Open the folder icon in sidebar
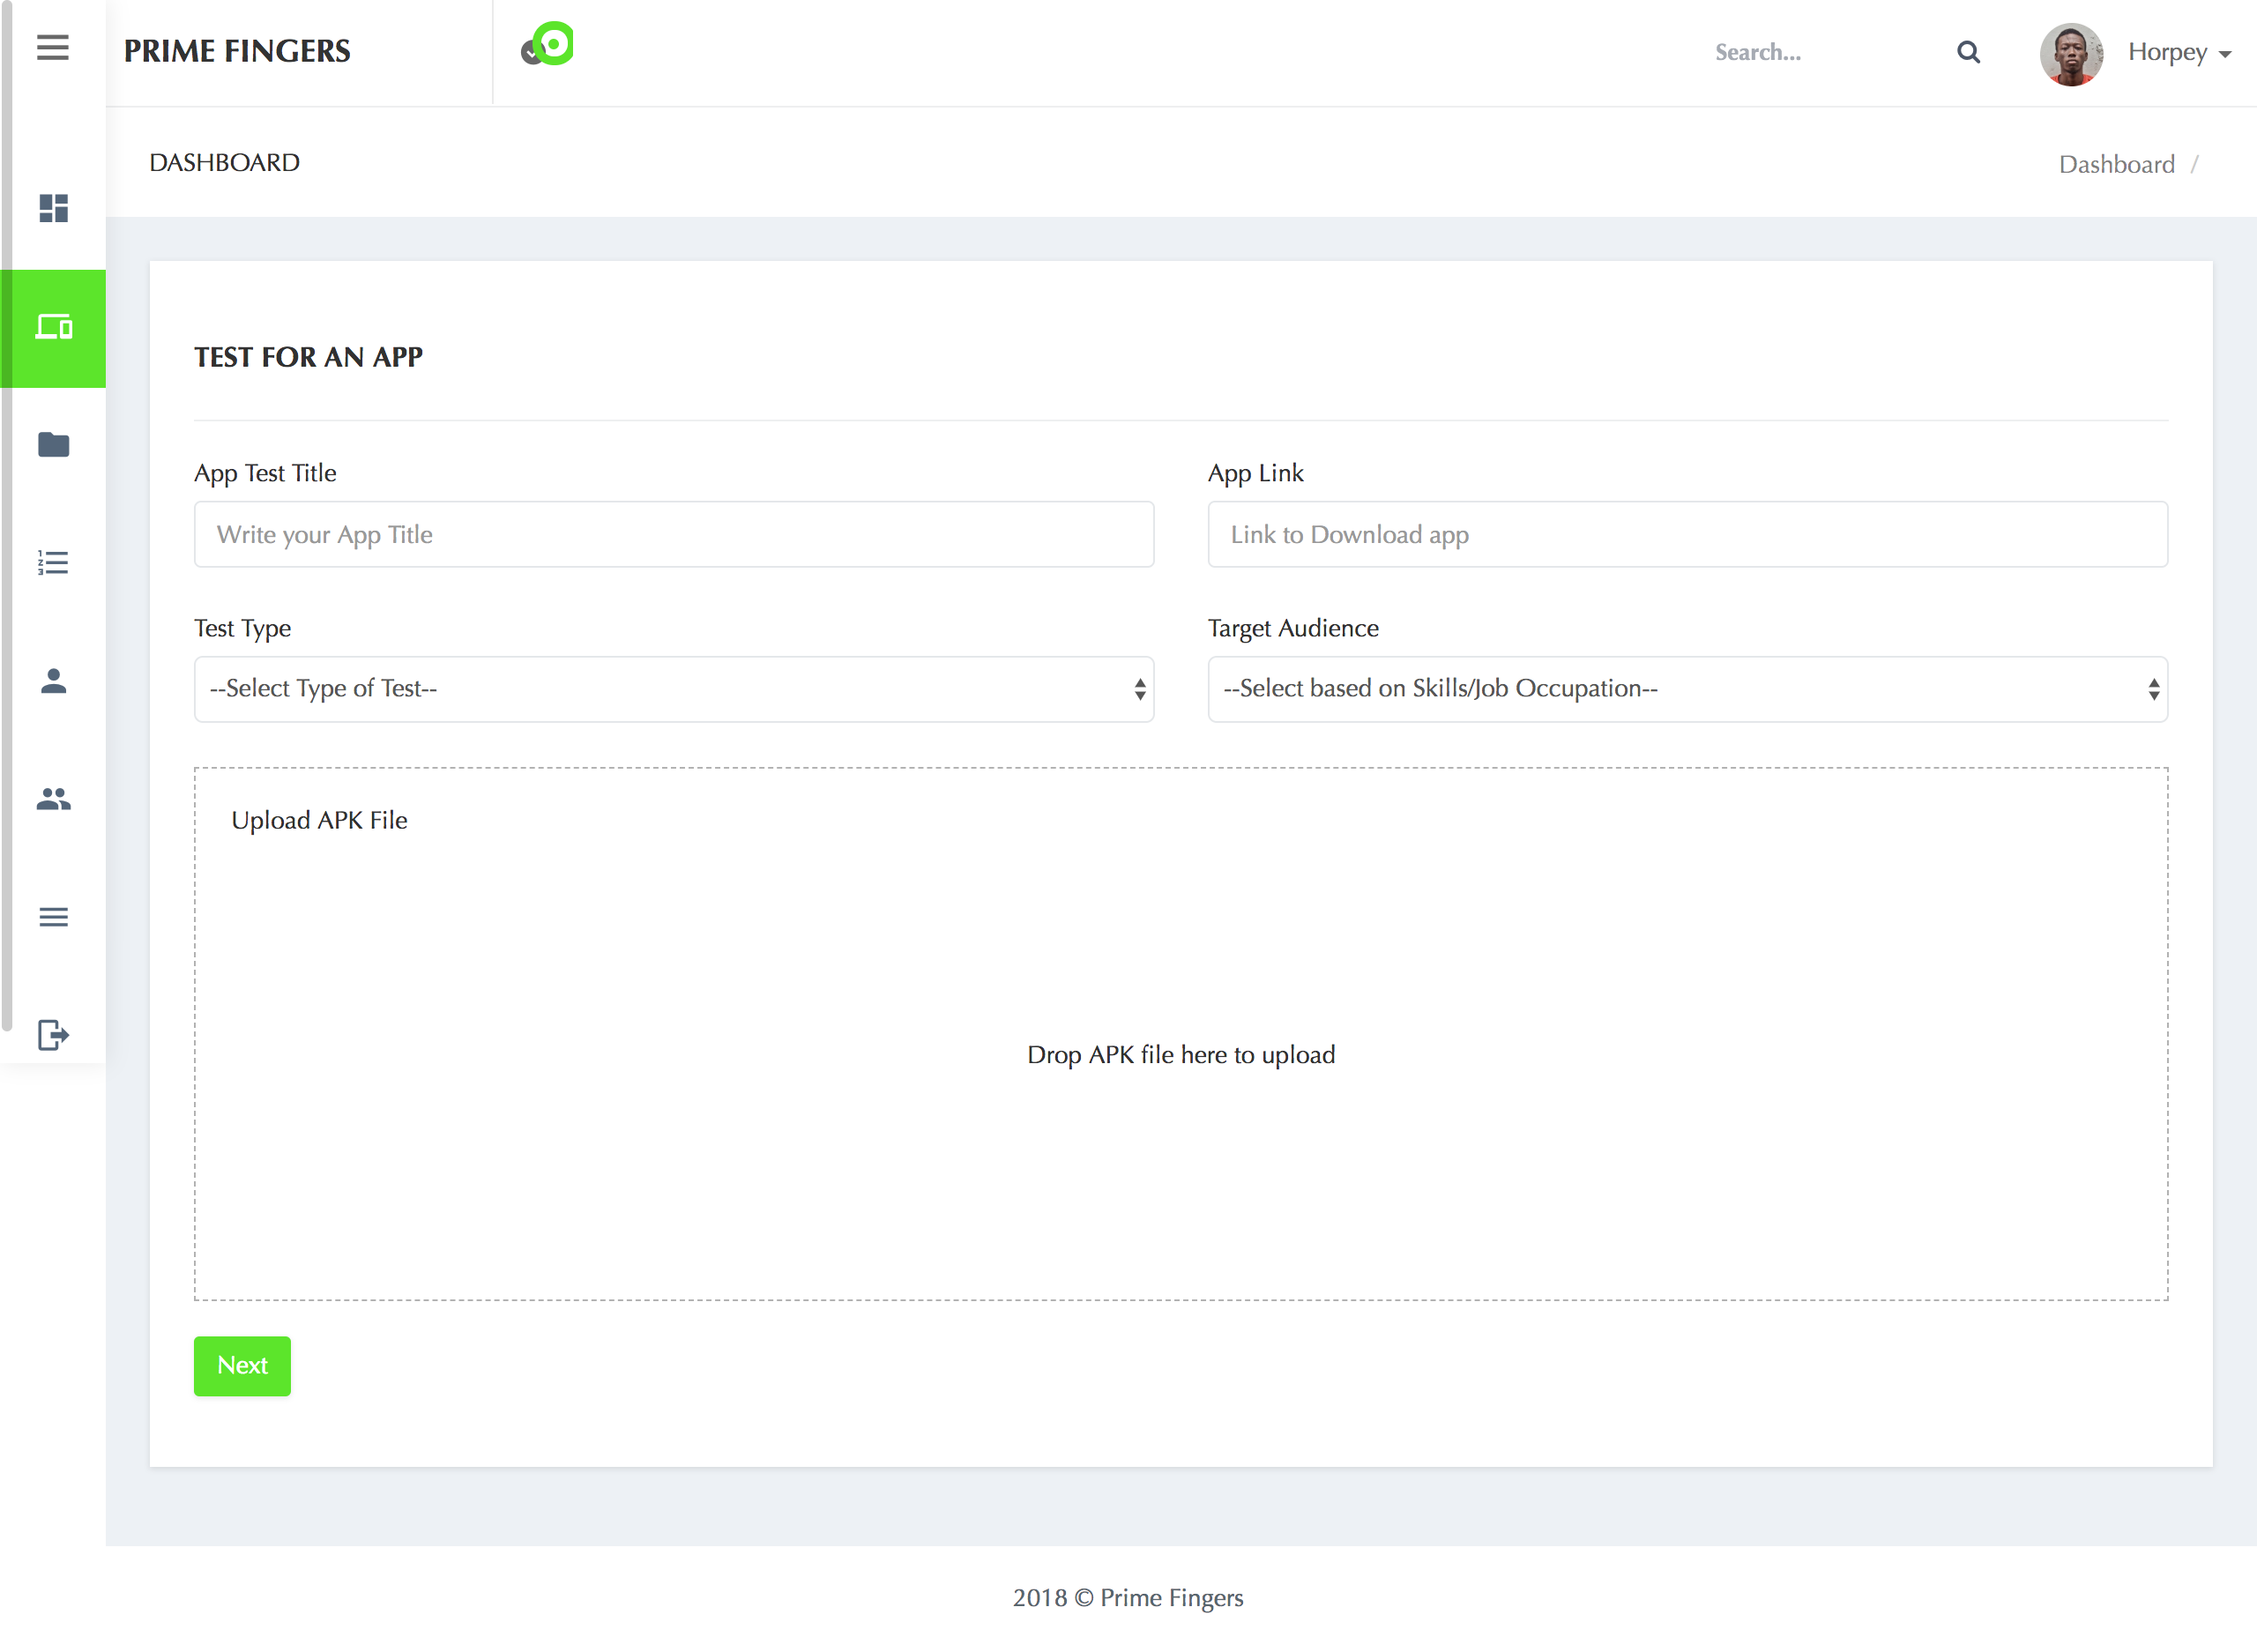Viewport: 2257px width, 1652px height. coord(53,445)
